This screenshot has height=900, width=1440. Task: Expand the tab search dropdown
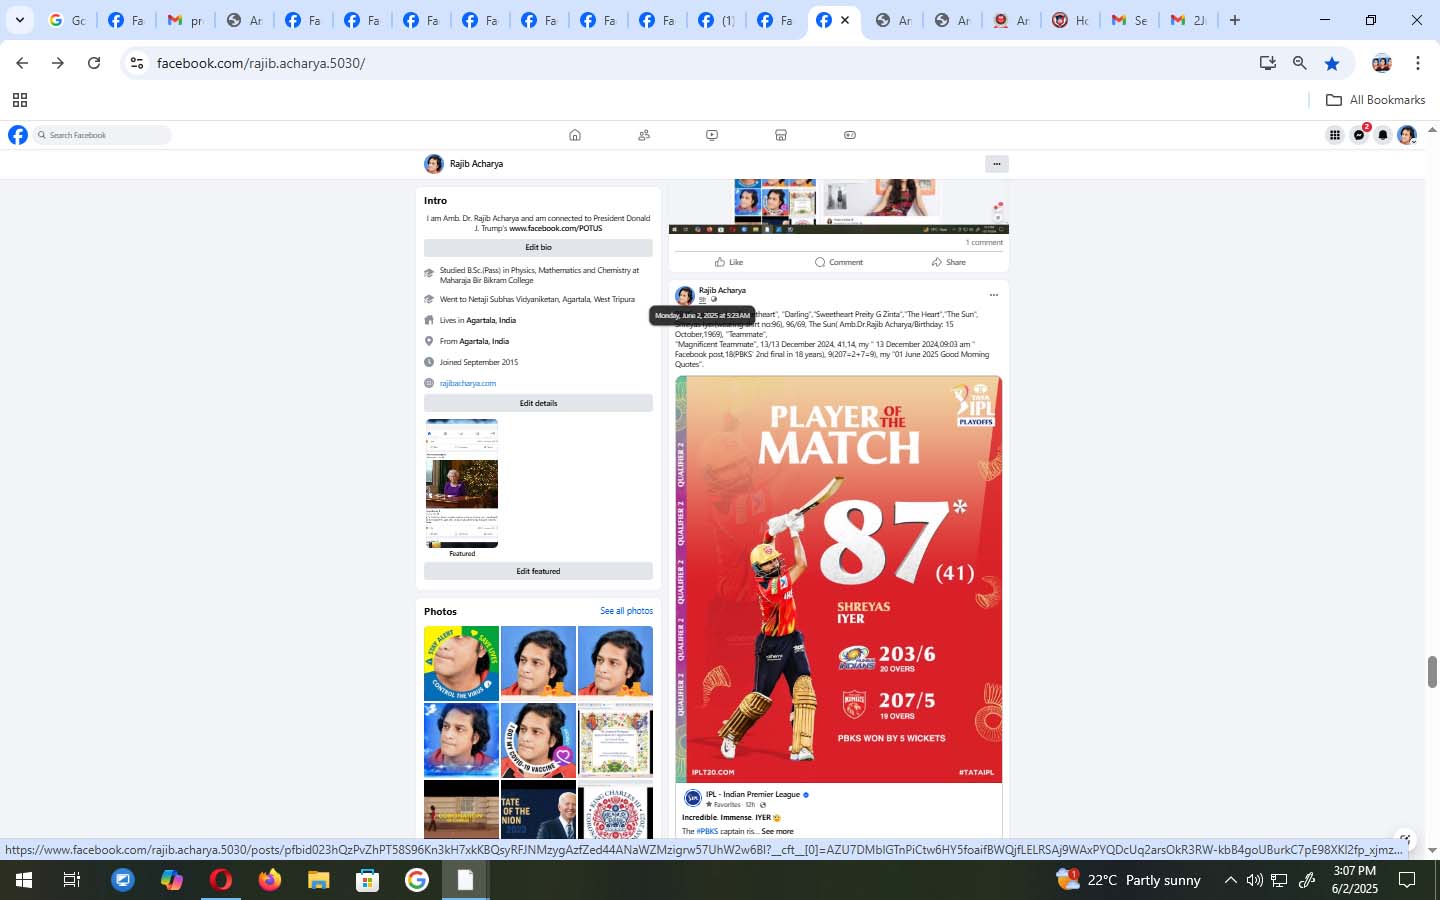[19, 20]
